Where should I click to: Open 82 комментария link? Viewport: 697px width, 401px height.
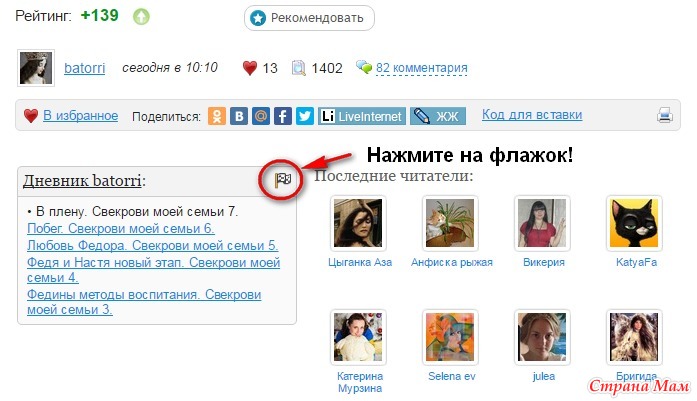click(421, 68)
